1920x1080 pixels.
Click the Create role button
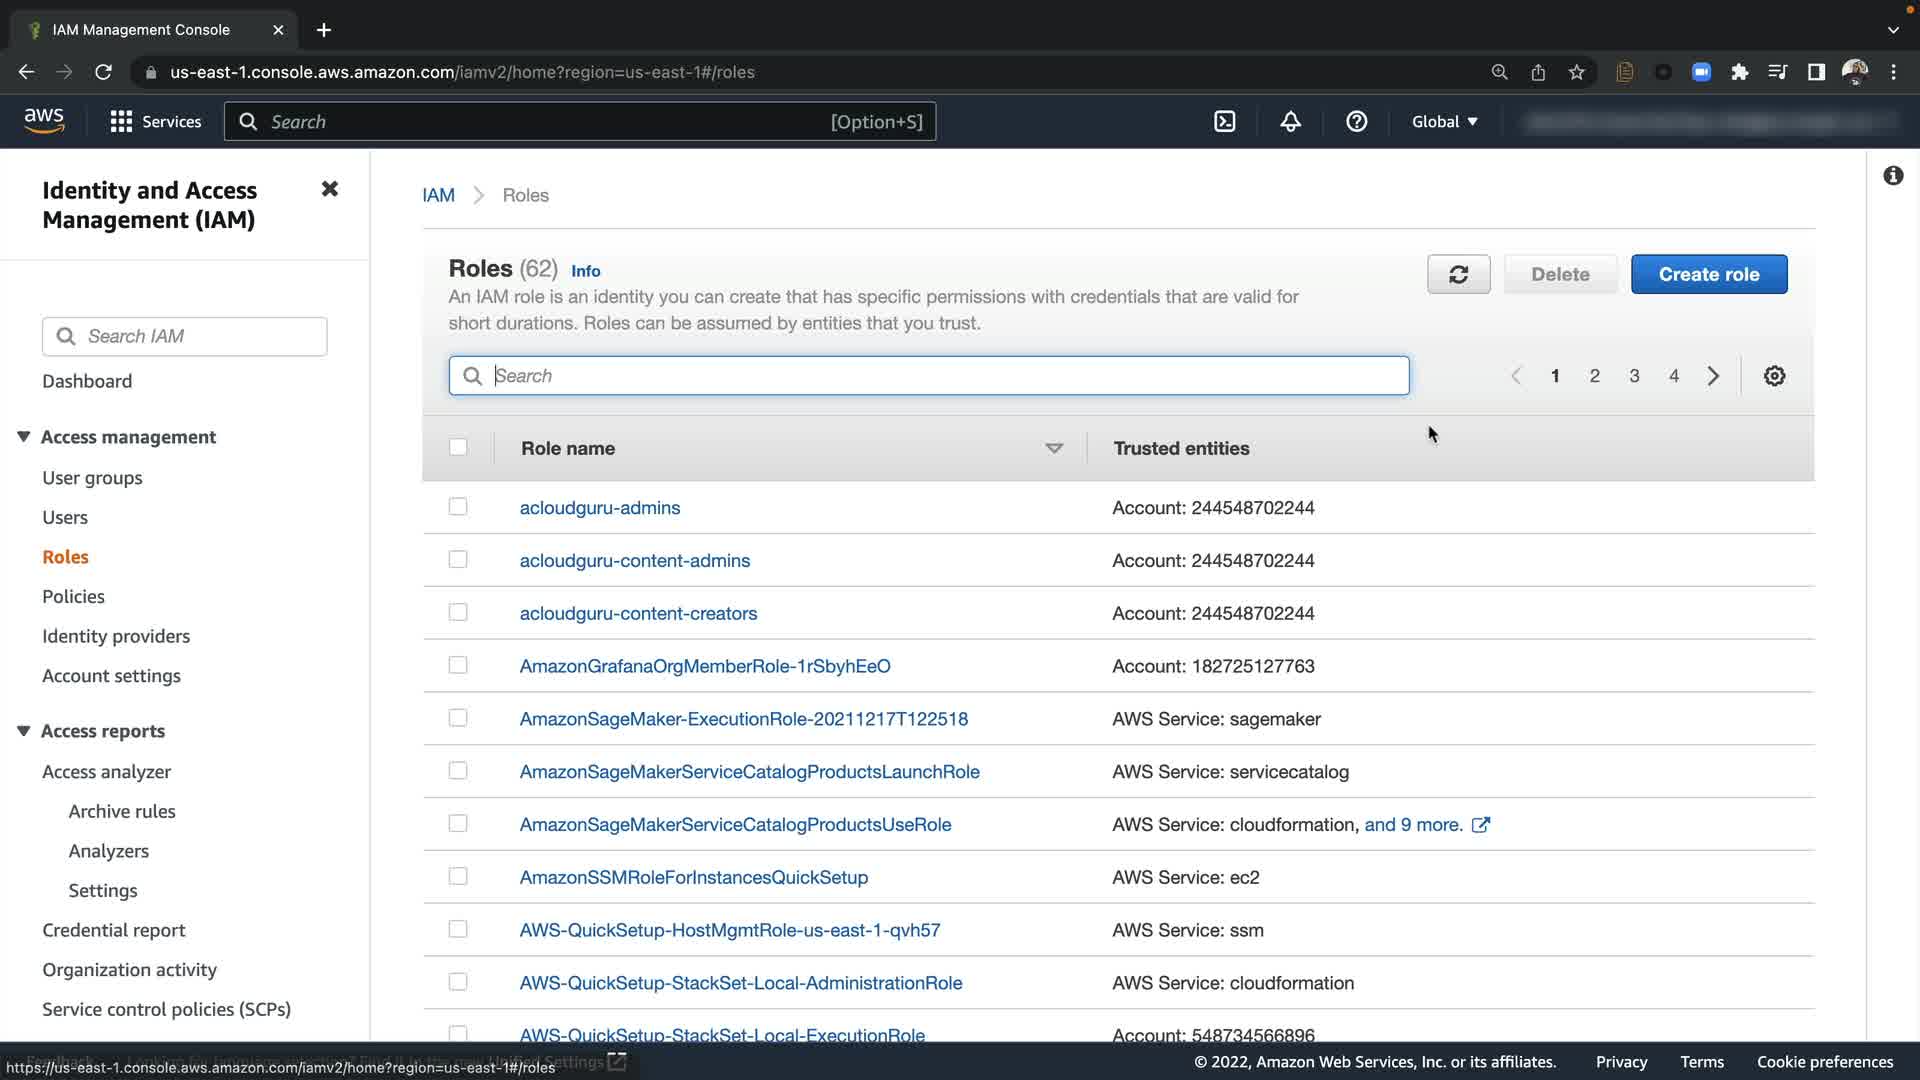tap(1708, 274)
